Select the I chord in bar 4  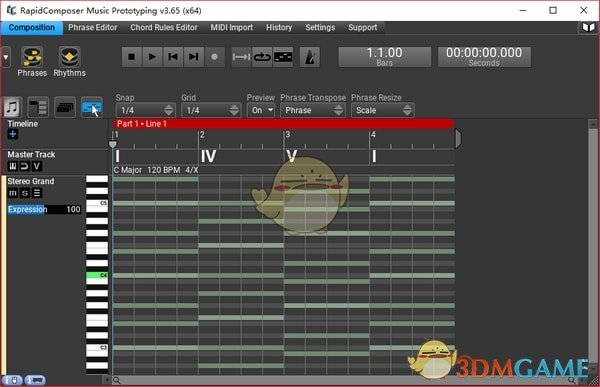tap(374, 156)
